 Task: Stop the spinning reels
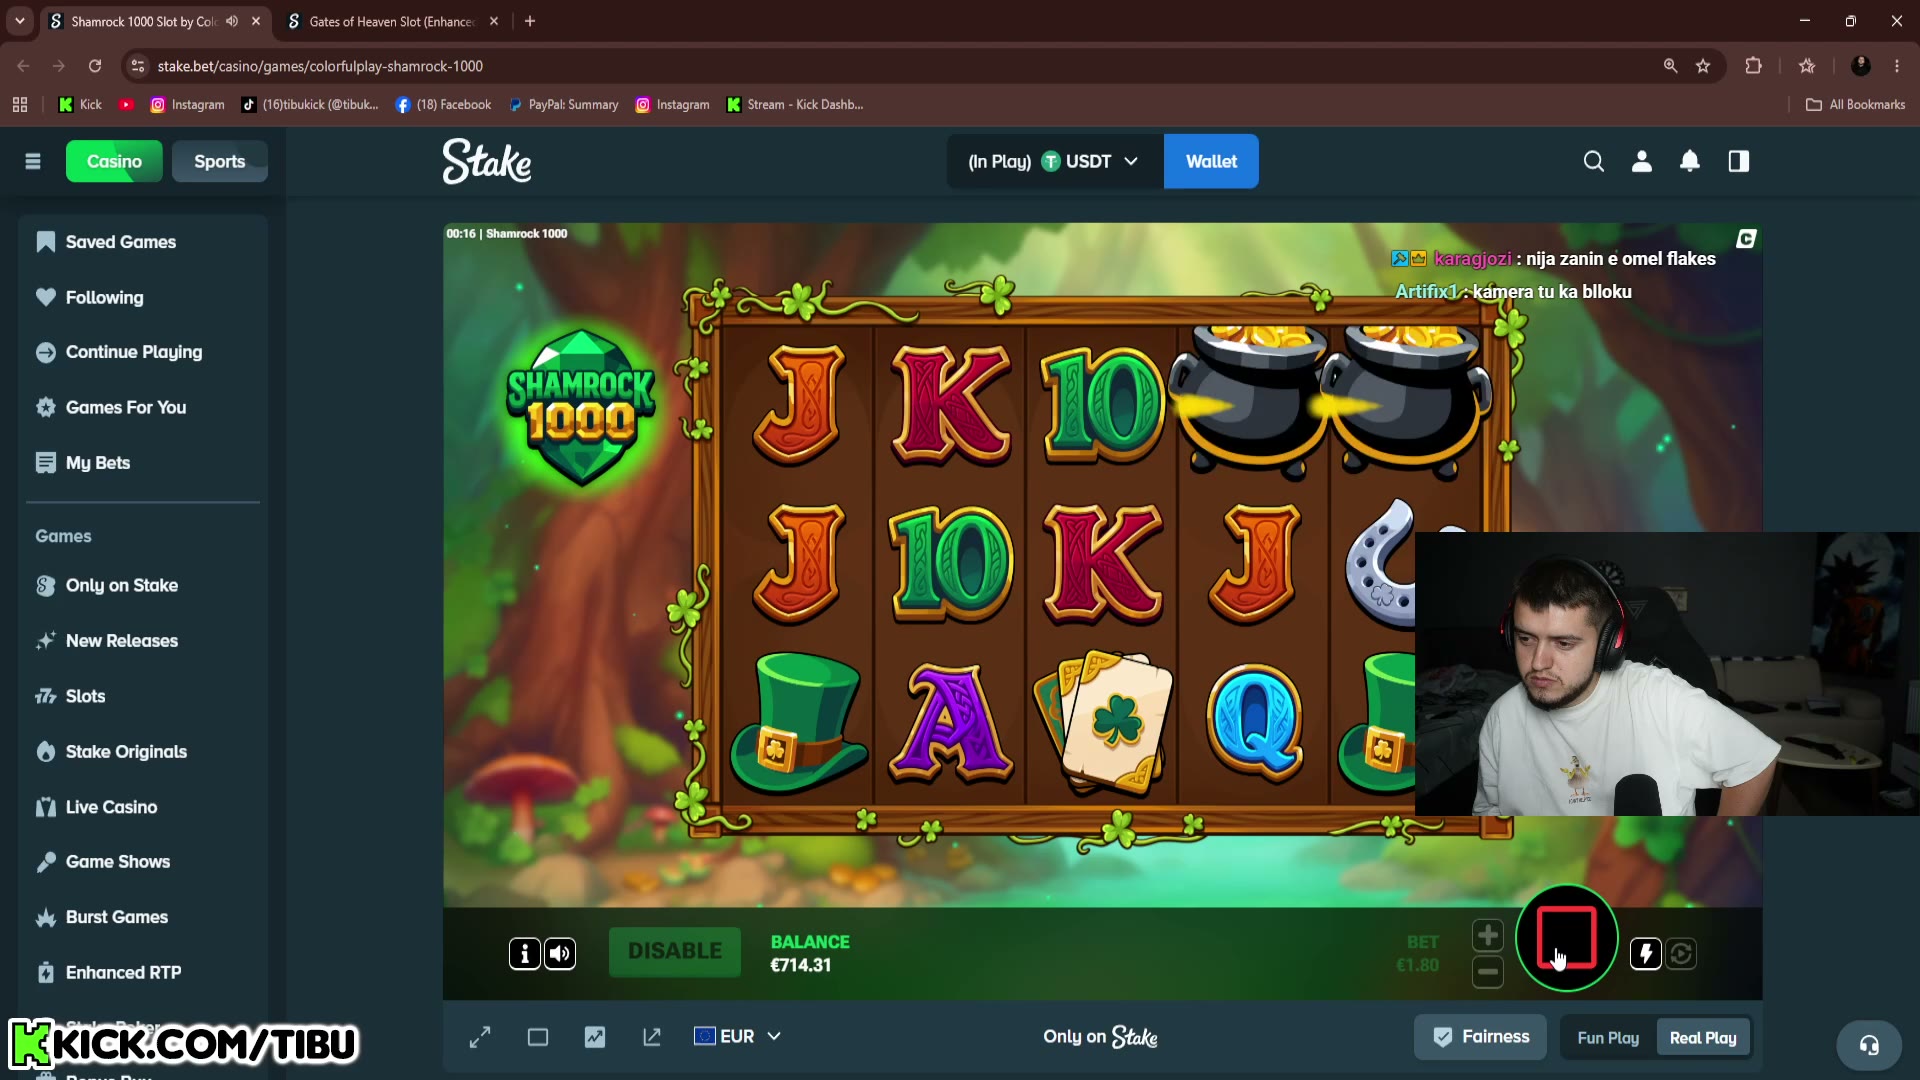pos(1566,938)
